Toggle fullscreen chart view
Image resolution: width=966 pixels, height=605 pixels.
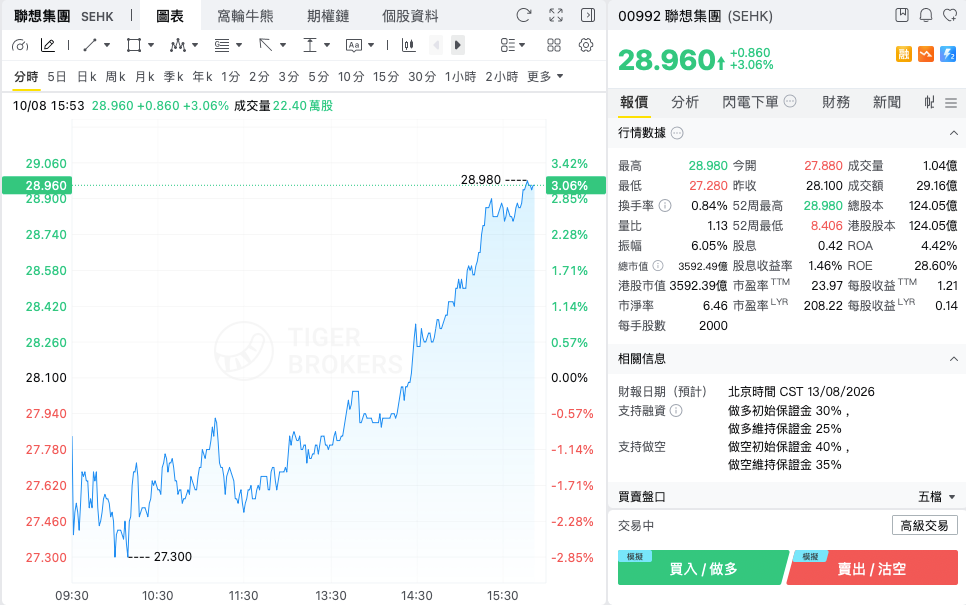556,15
